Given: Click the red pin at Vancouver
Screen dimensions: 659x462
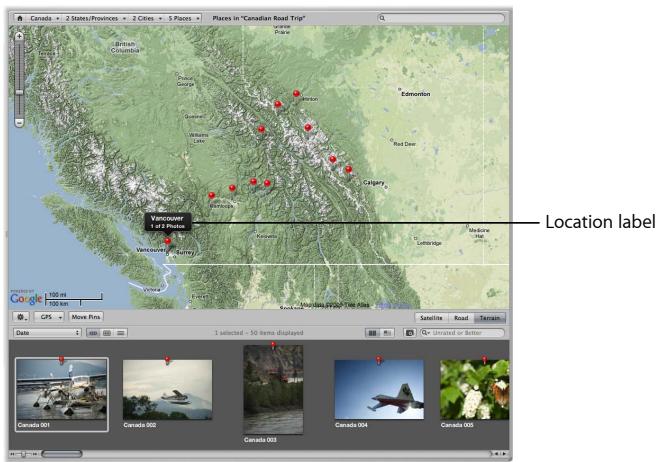Looking at the screenshot, I should pyautogui.click(x=168, y=241).
